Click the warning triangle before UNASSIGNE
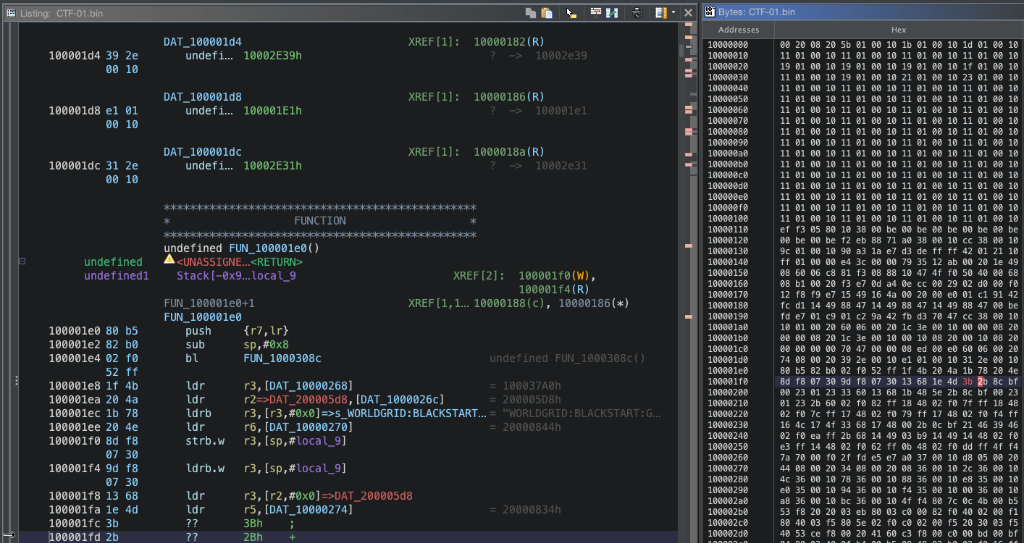1024x543 pixels. click(169, 259)
